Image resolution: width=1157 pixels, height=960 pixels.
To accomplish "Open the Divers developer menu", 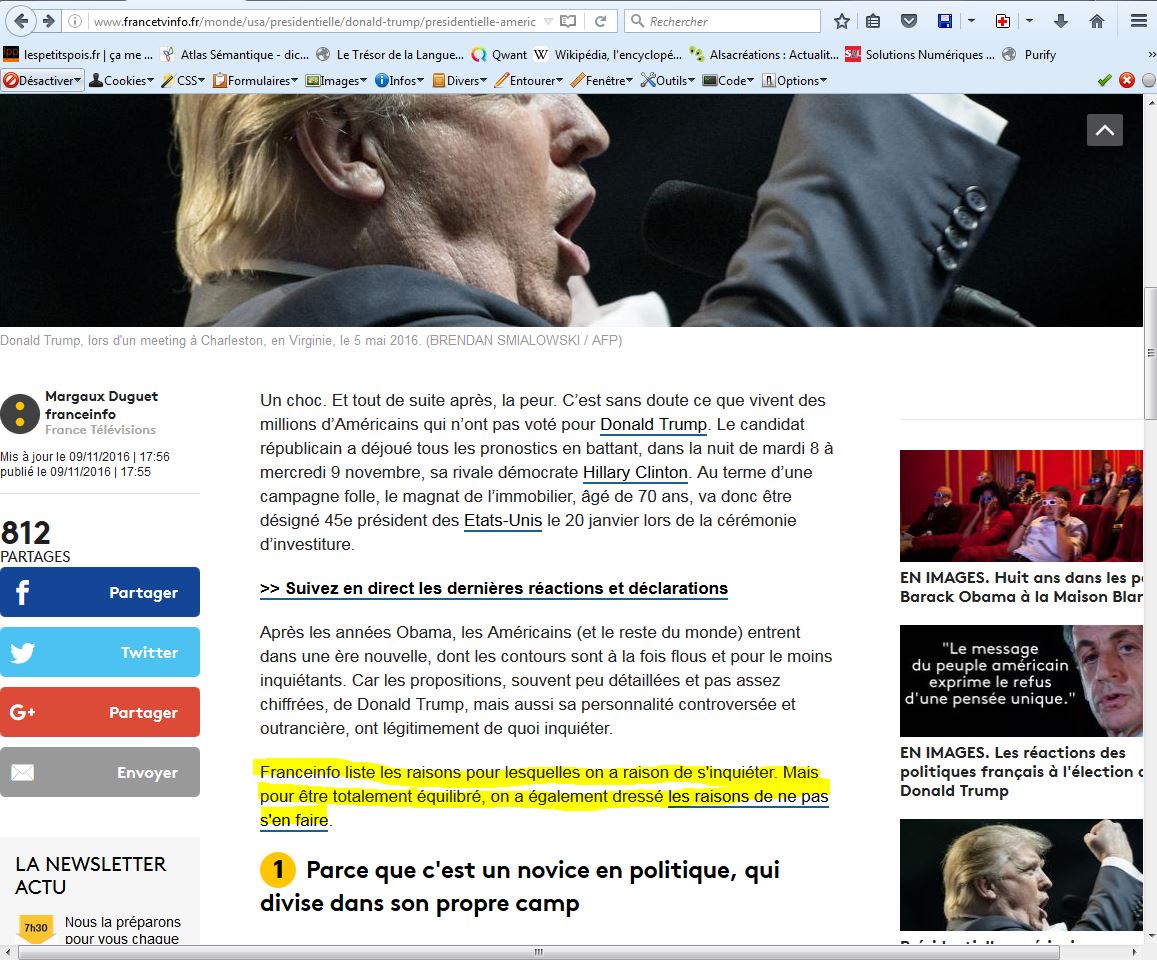I will pos(459,80).
